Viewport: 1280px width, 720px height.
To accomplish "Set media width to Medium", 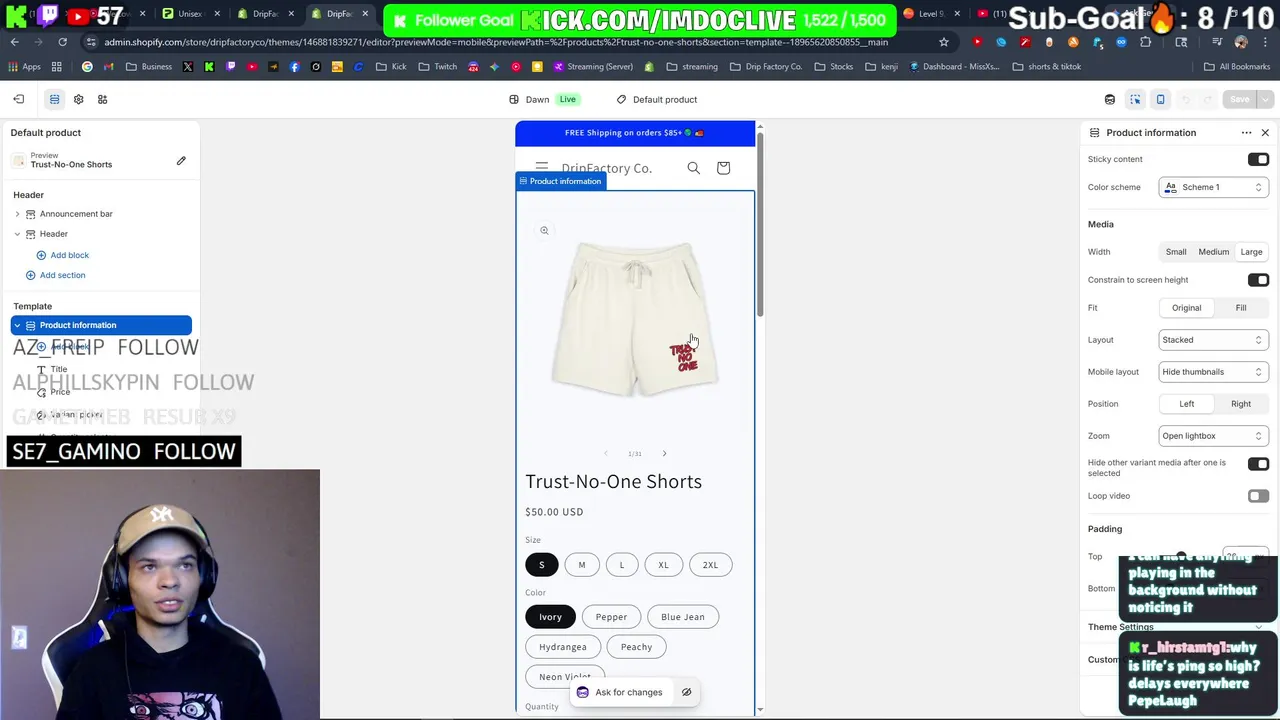I will click(1213, 252).
